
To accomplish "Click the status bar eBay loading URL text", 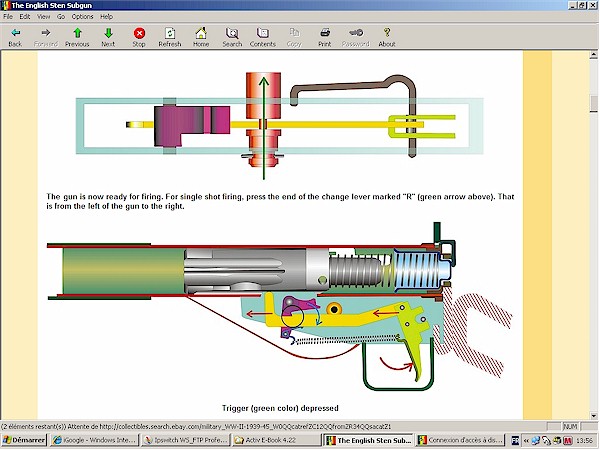I will pos(196,426).
